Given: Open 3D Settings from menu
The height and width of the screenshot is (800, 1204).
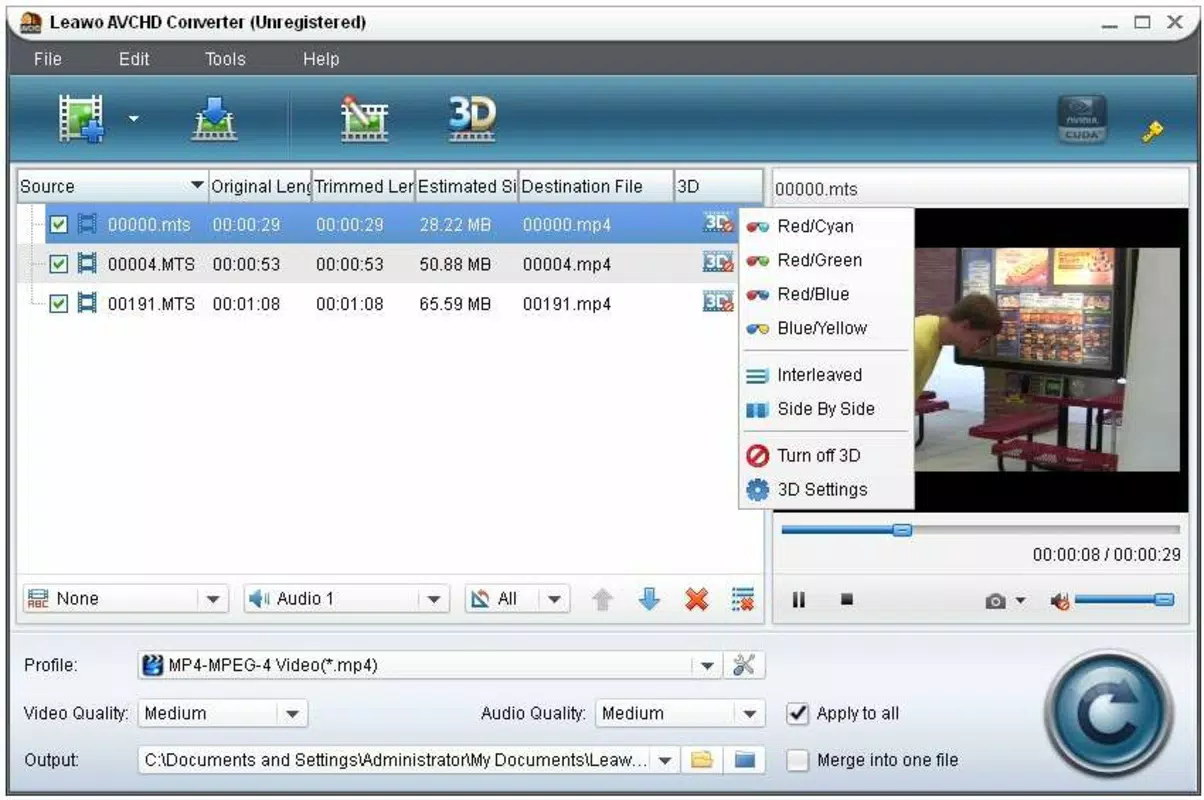Looking at the screenshot, I should (825, 490).
